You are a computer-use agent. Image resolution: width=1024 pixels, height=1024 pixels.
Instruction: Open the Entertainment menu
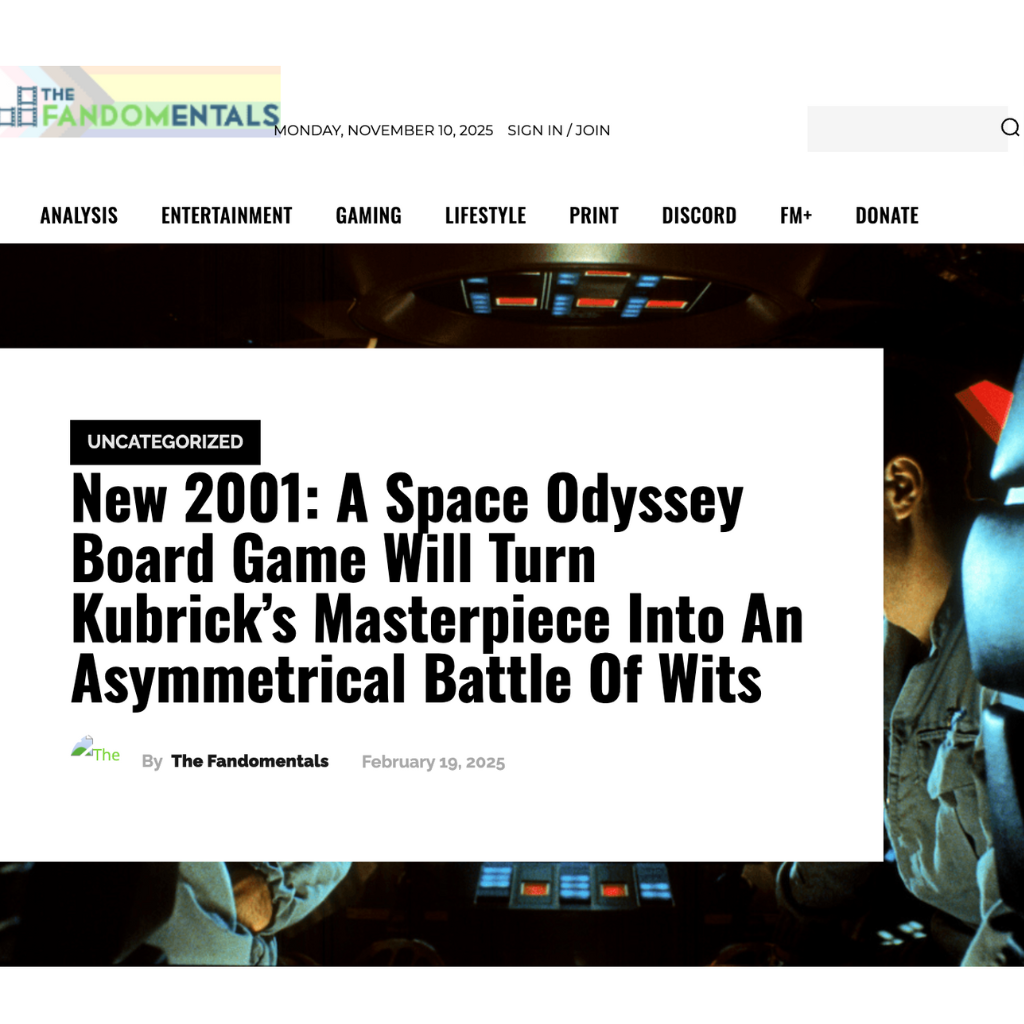click(226, 215)
